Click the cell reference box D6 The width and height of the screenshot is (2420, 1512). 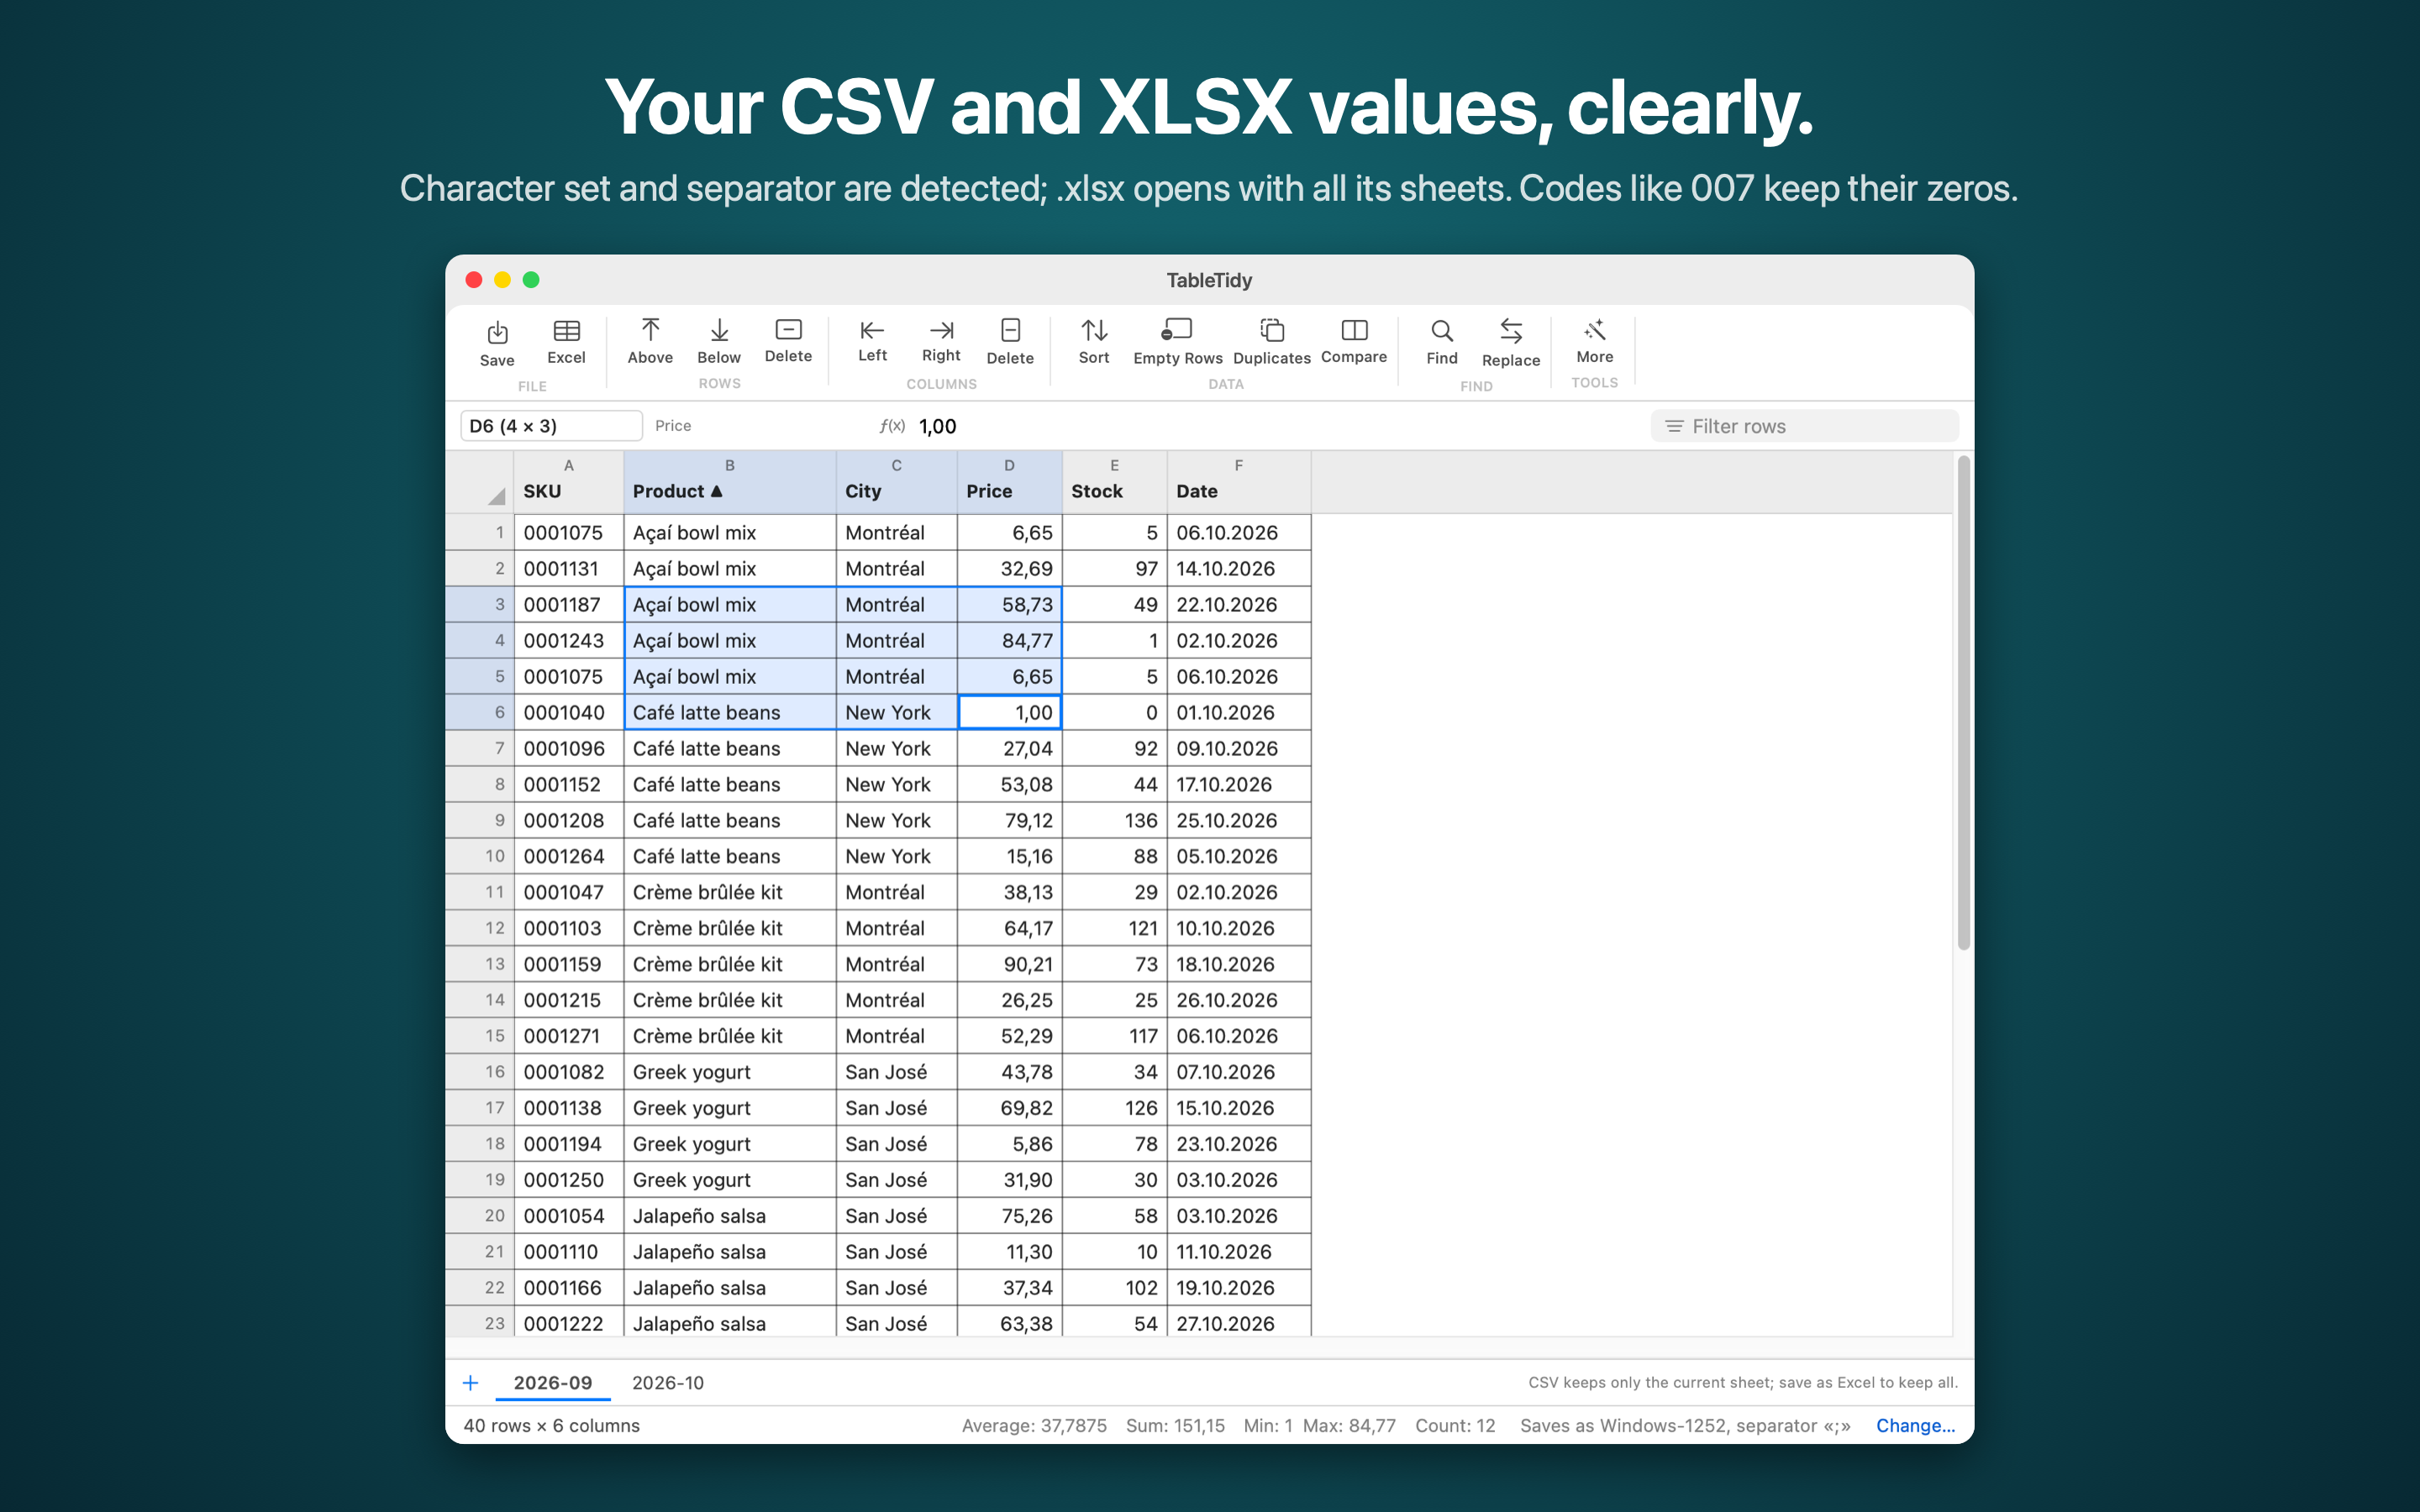[x=551, y=426]
